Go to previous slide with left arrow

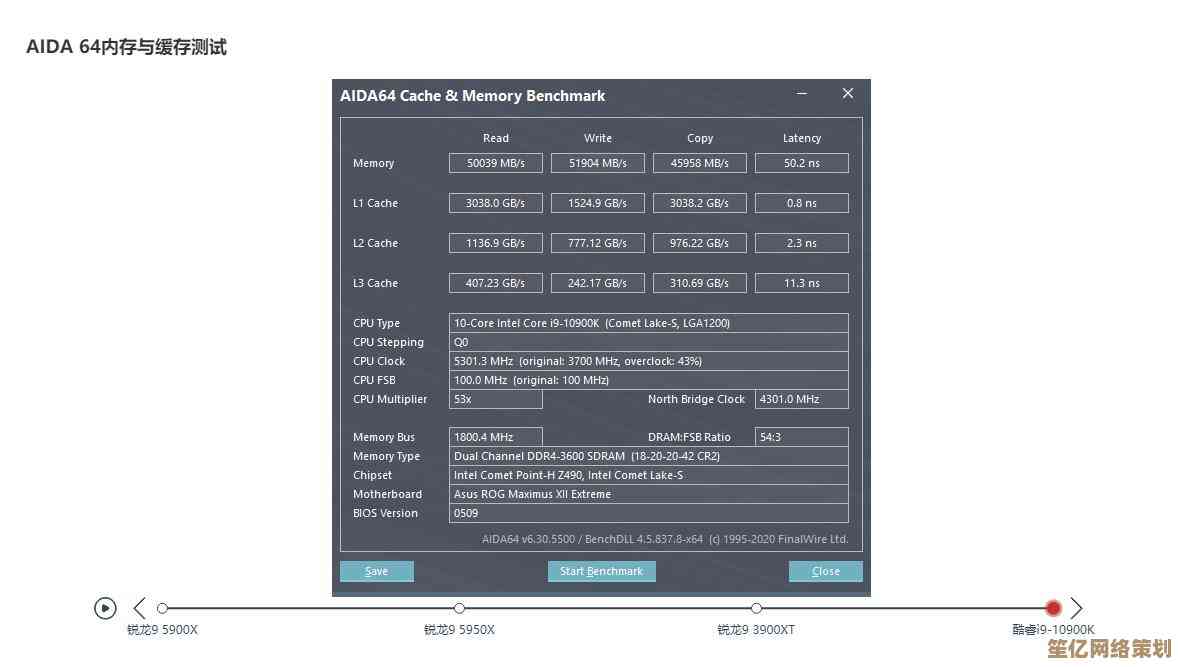139,608
